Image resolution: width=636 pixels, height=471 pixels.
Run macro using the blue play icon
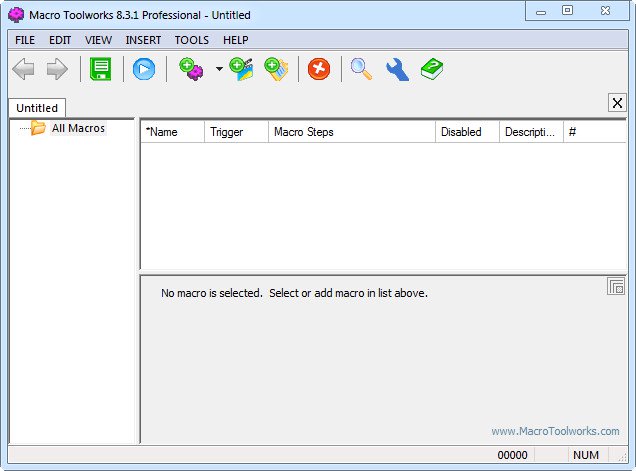144,69
